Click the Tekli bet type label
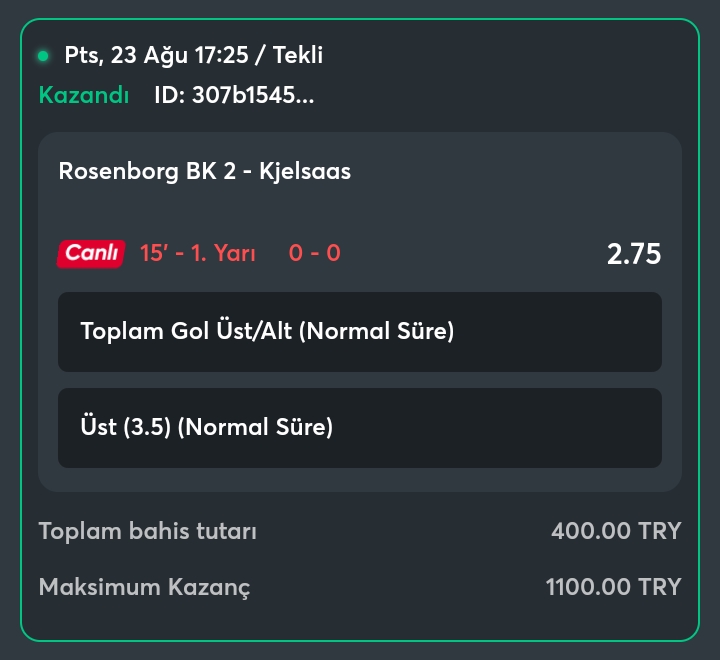The image size is (720, 660). point(298,55)
